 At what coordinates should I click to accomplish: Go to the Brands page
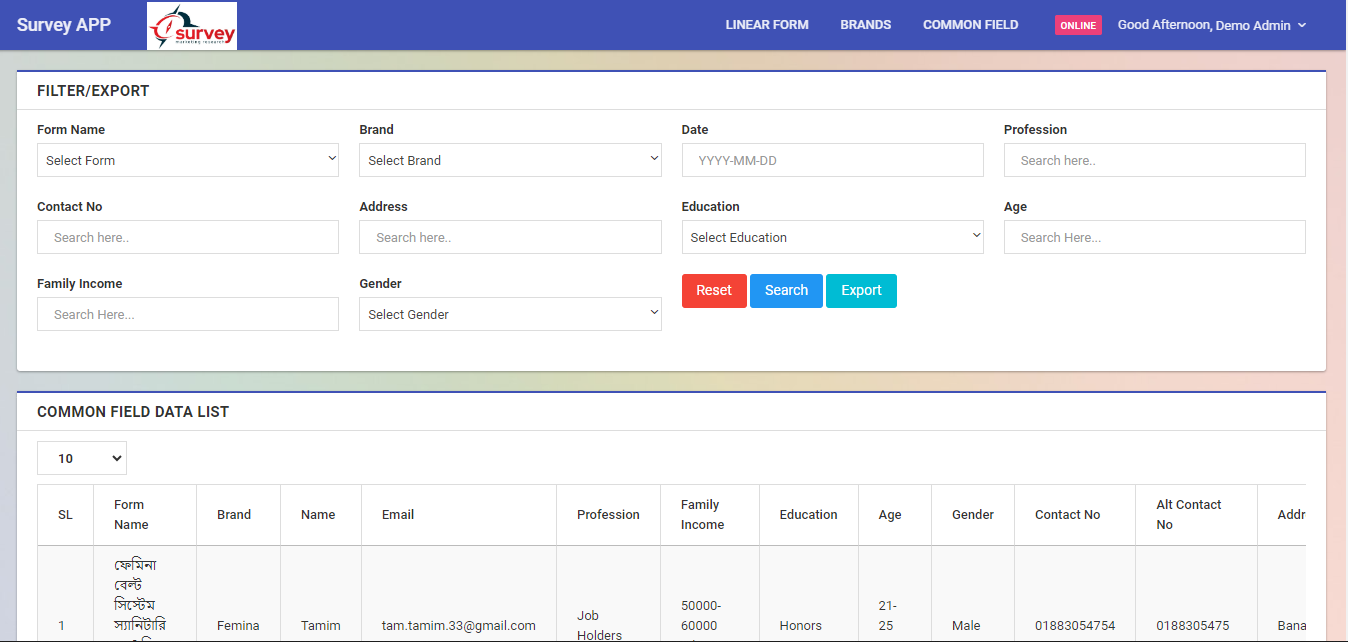[865, 25]
